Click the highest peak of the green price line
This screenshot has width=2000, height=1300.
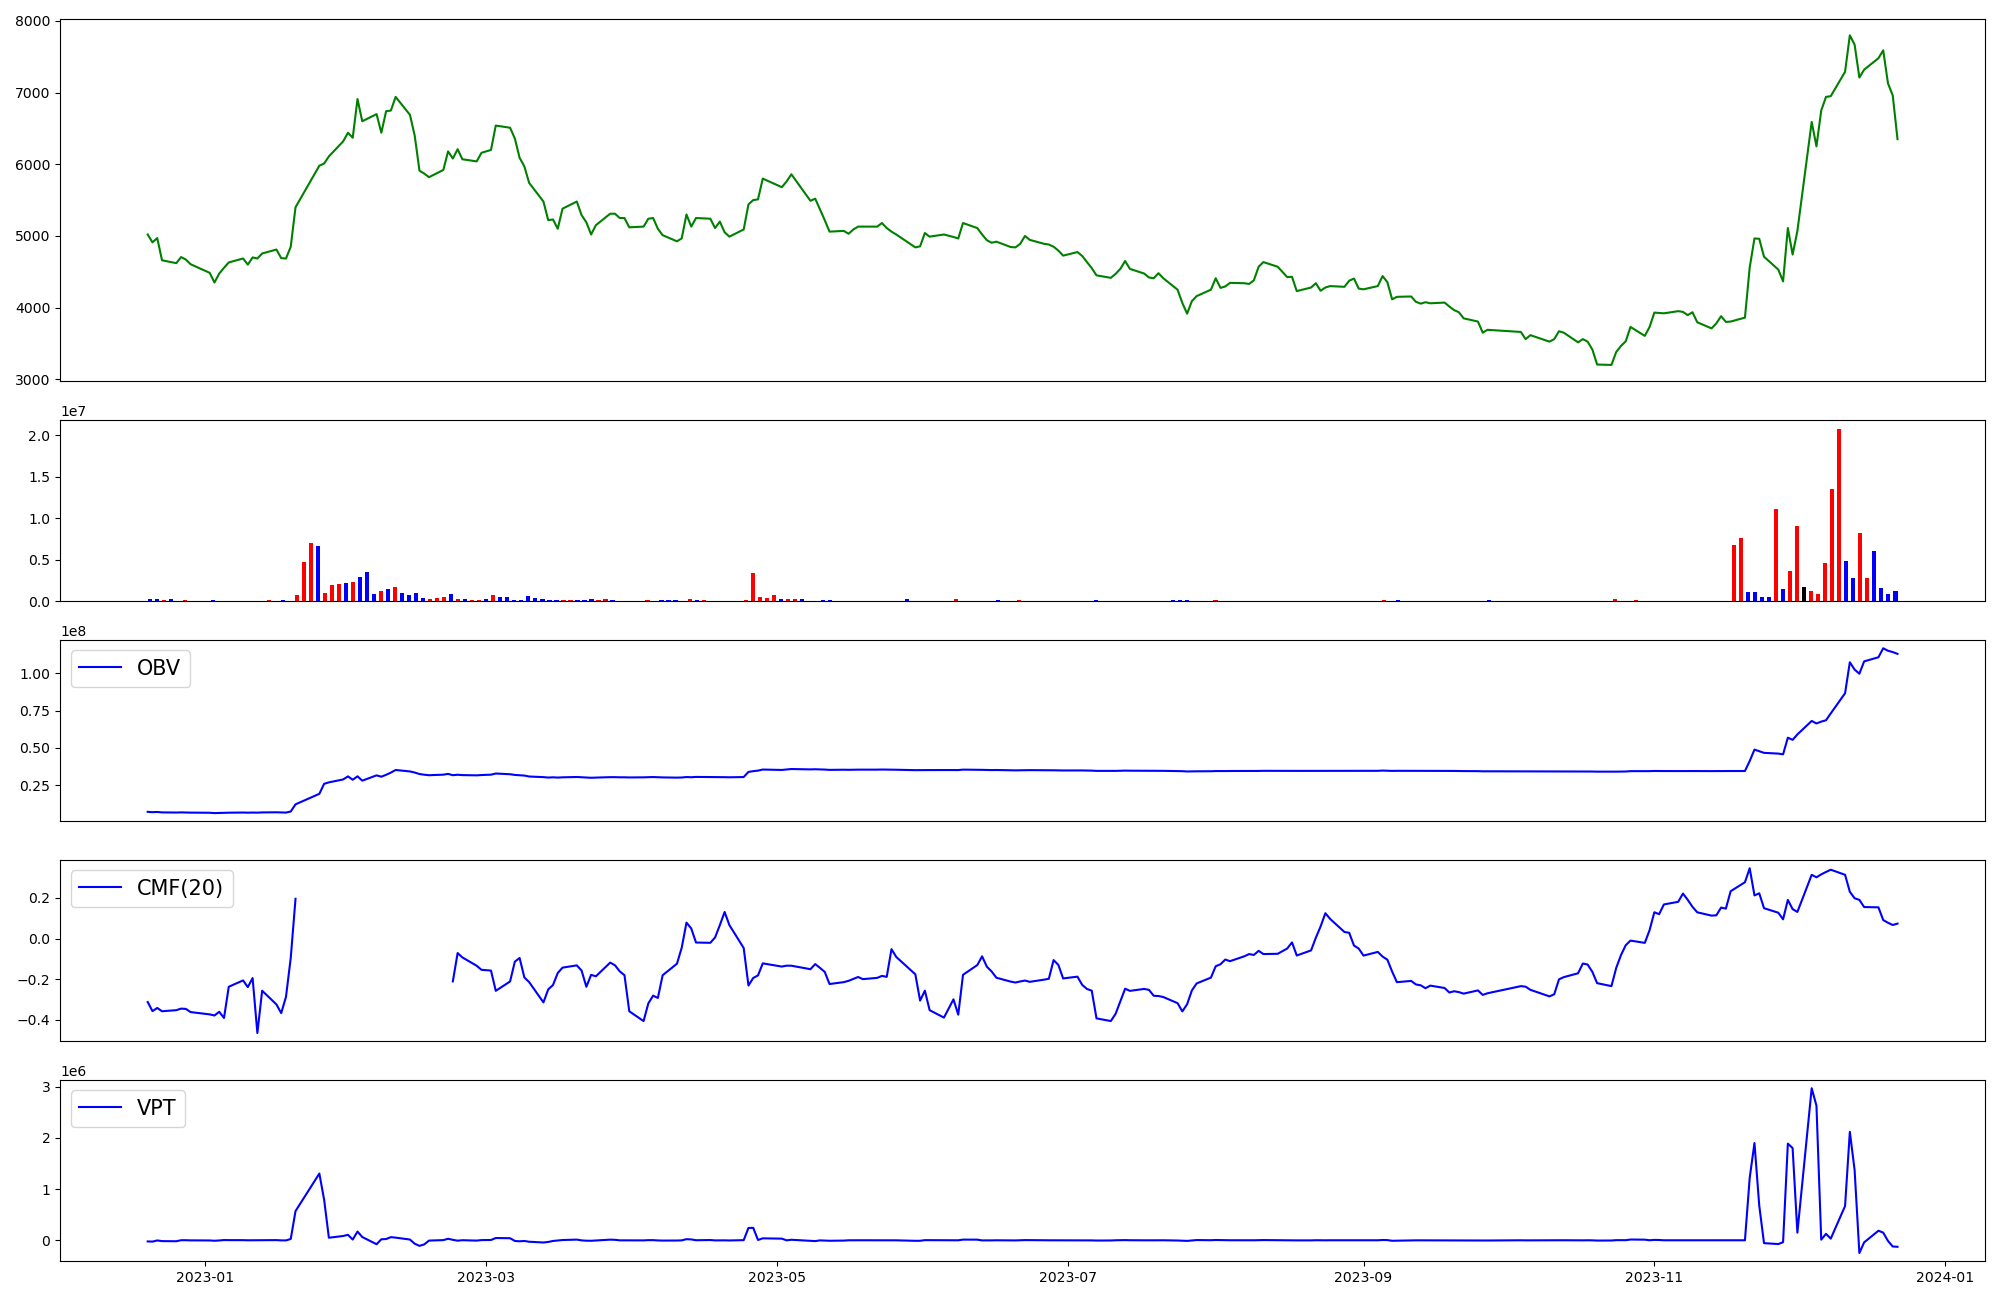[1850, 36]
